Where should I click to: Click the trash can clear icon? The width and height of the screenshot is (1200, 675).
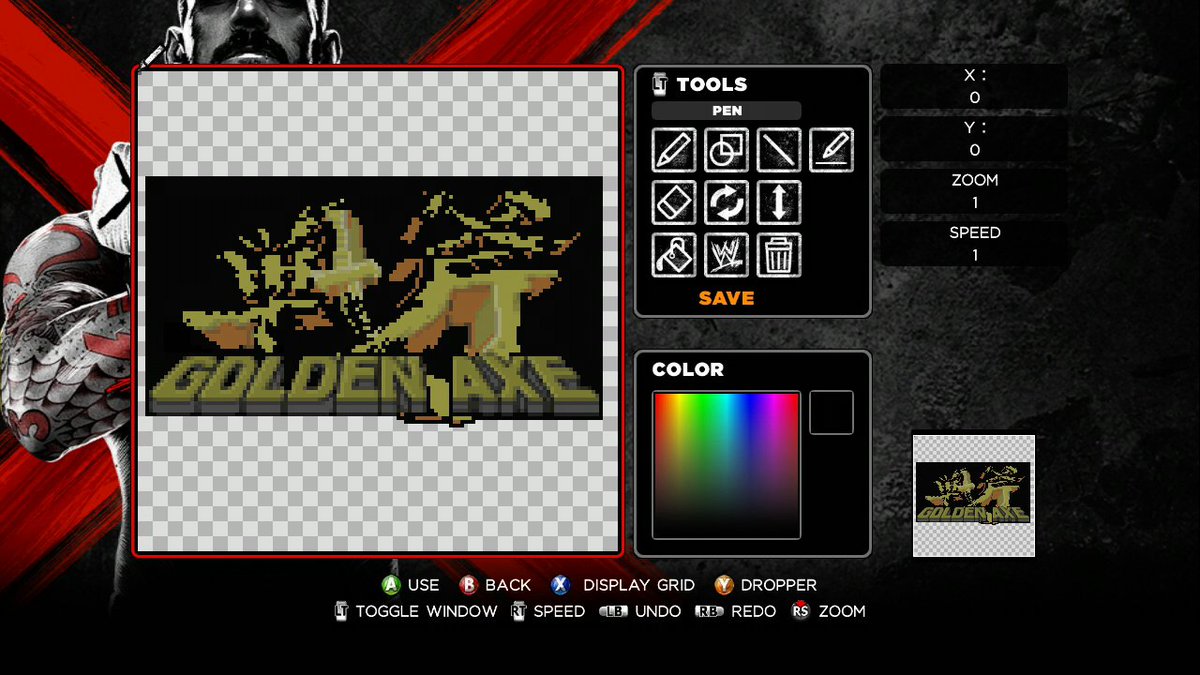click(778, 255)
